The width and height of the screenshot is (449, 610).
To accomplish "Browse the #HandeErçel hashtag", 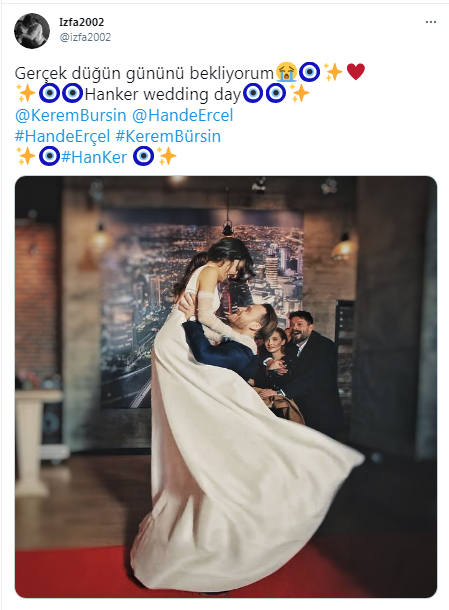I will (x=62, y=136).
